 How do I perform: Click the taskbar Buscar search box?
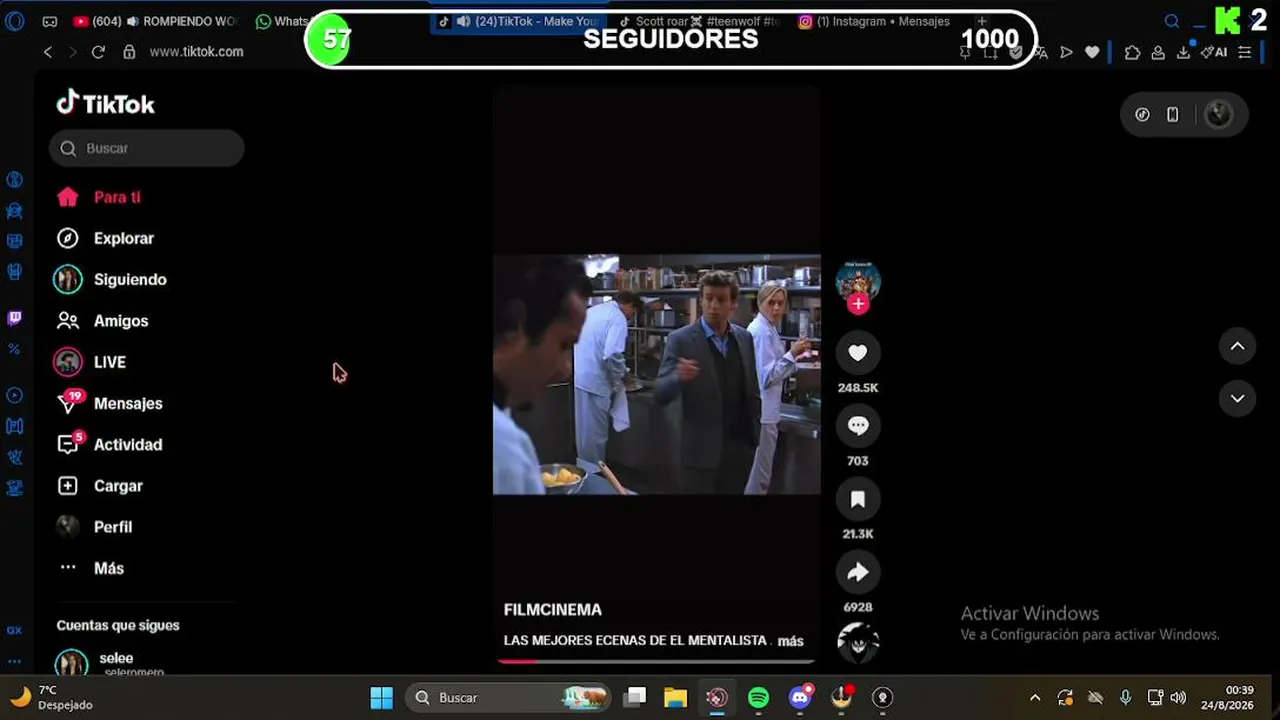coord(507,698)
